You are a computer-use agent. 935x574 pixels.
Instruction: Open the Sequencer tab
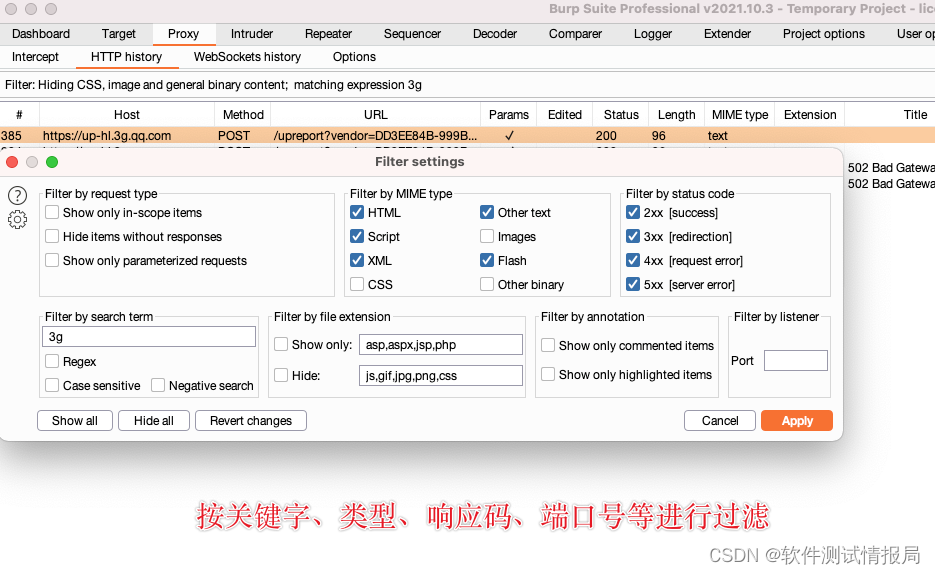tap(413, 34)
